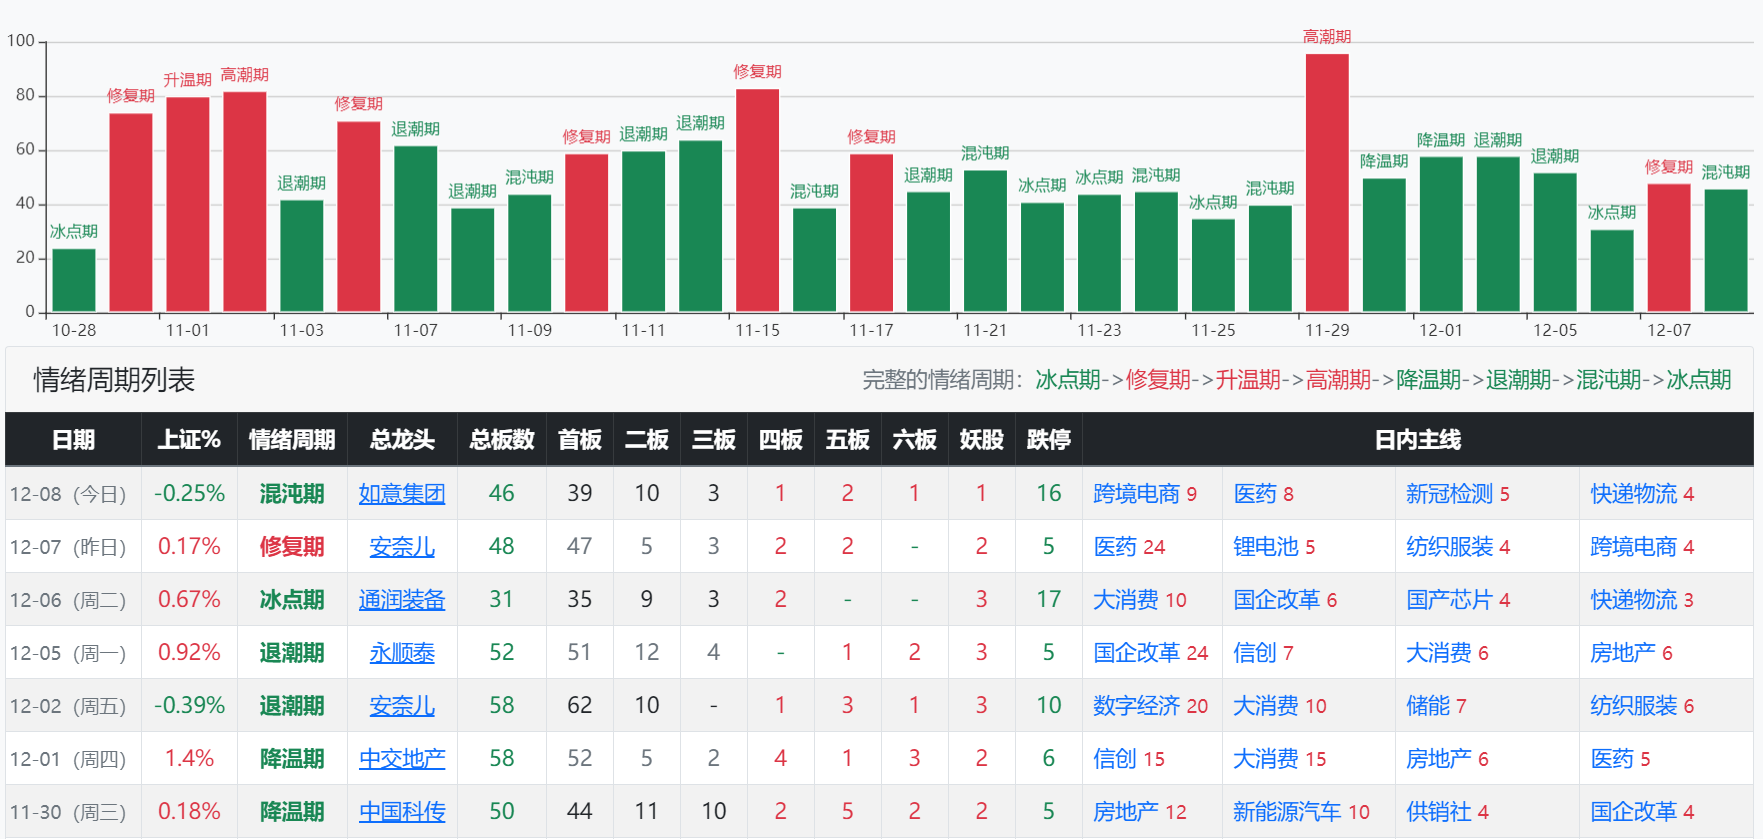The width and height of the screenshot is (1763, 839).
Task: Click the 跨境电商 9 theme link
Action: click(1145, 494)
